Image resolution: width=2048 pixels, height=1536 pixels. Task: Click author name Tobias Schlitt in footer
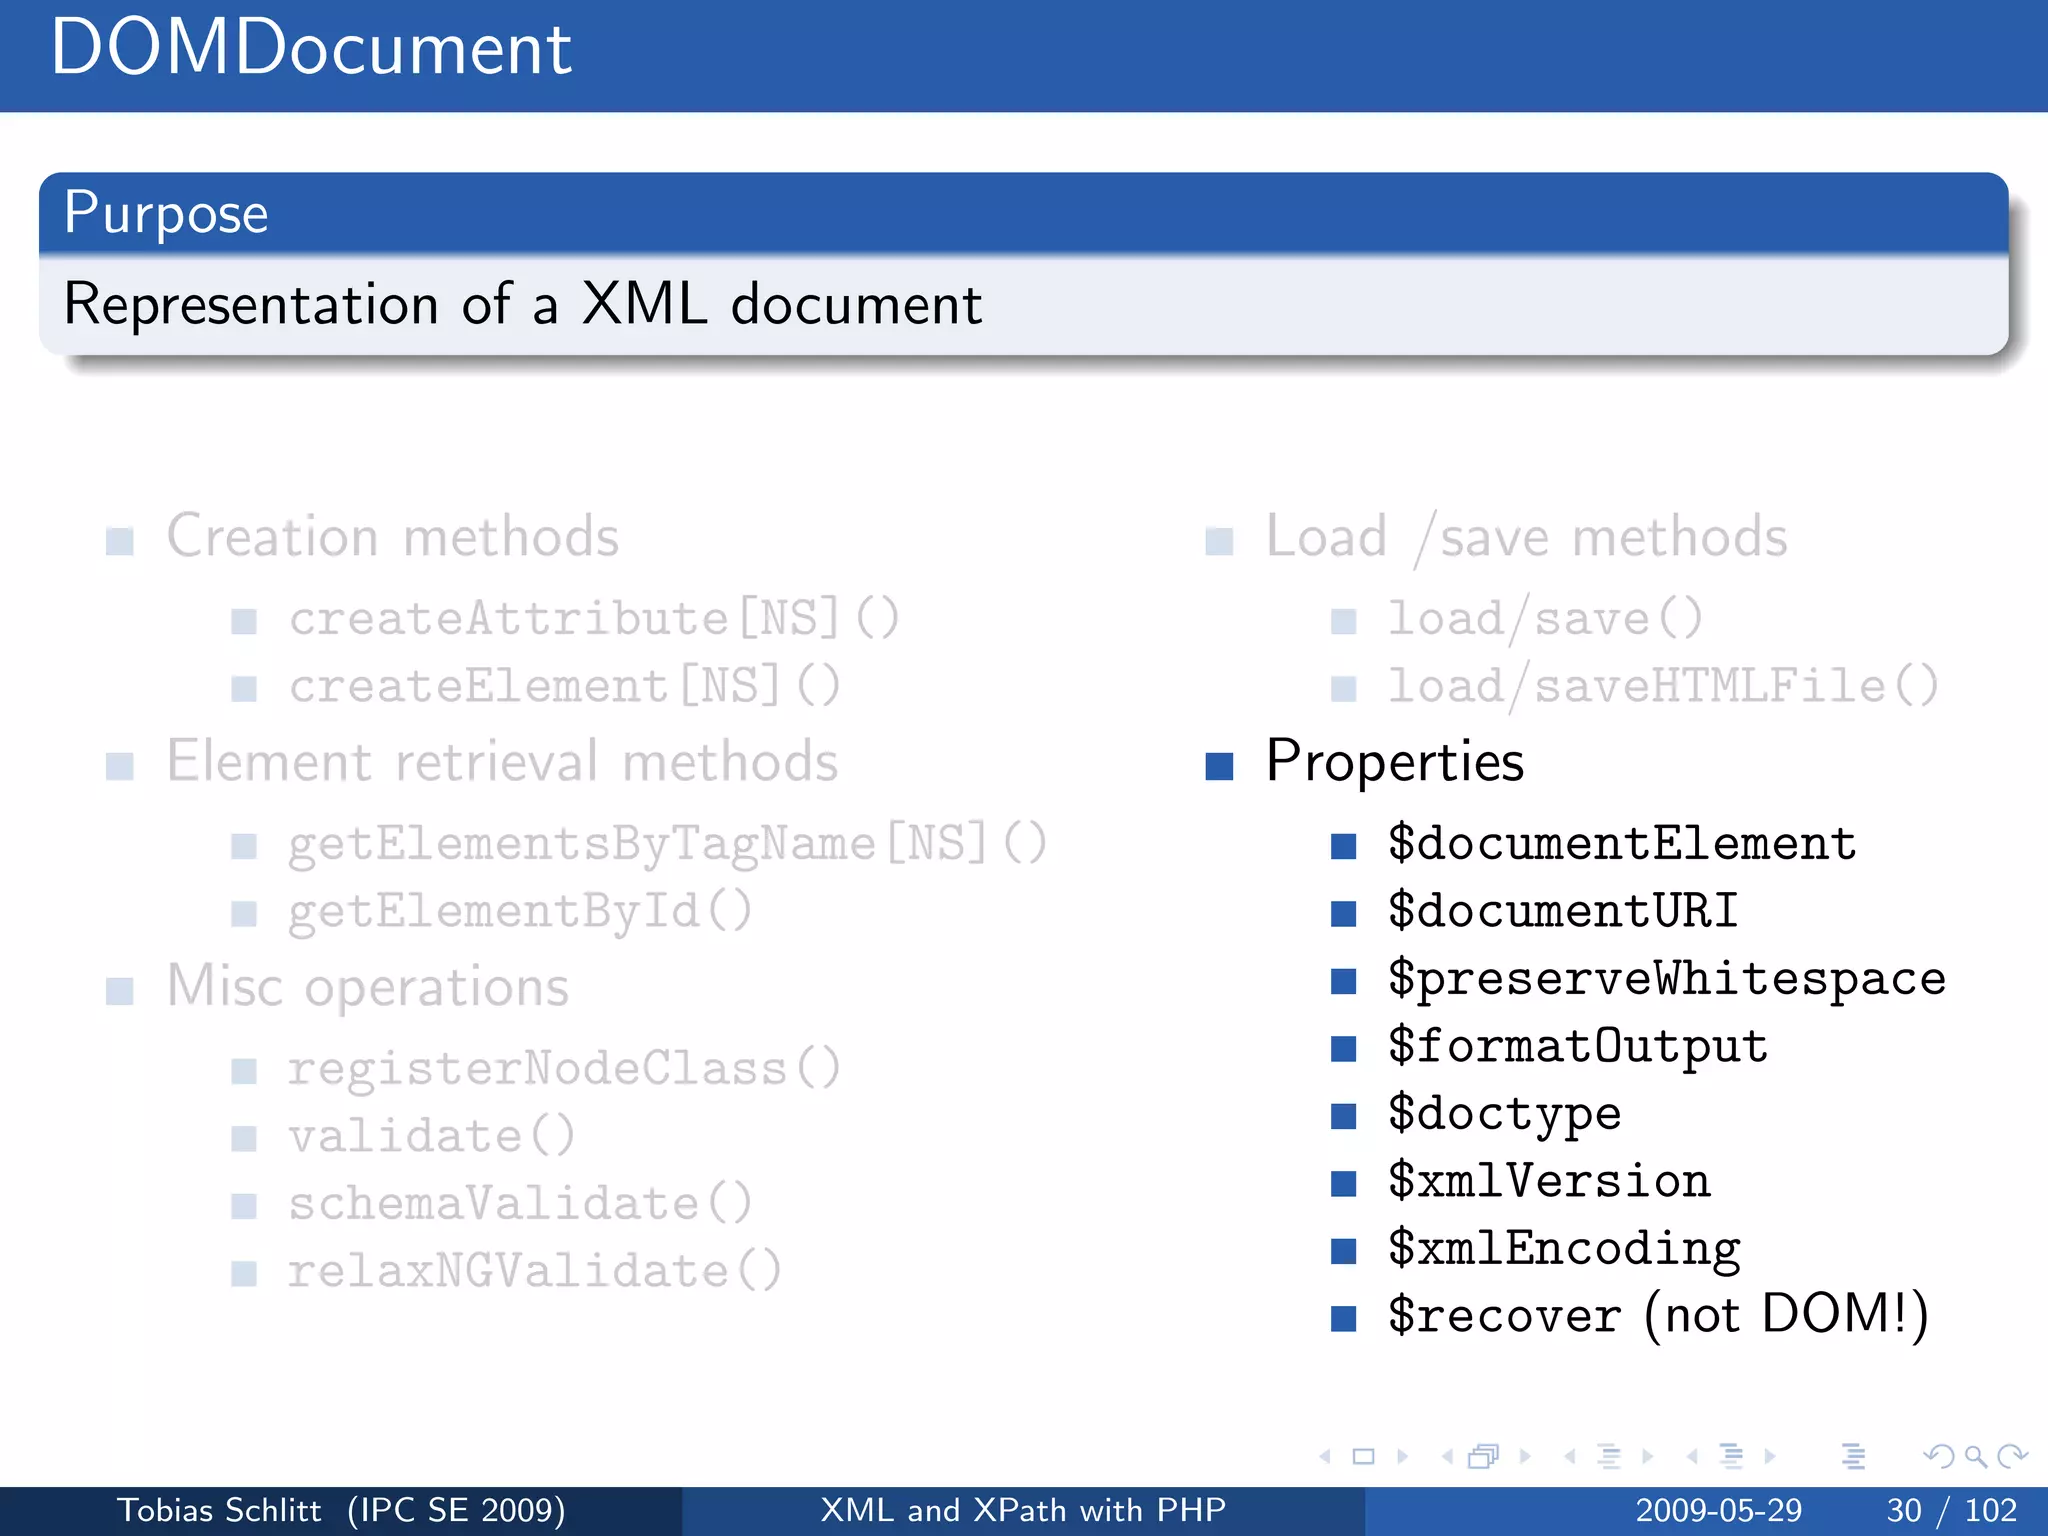[219, 1510]
